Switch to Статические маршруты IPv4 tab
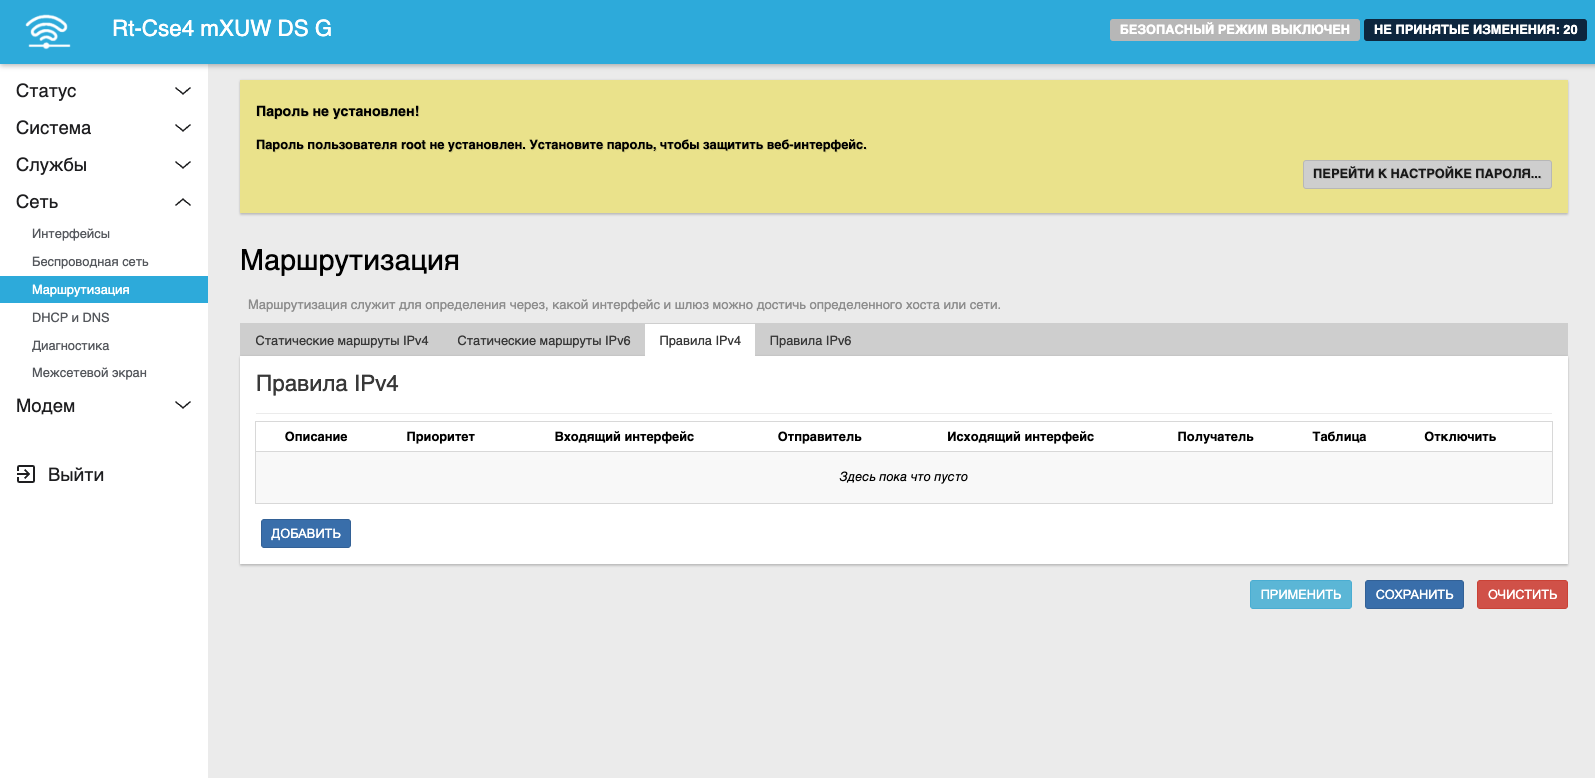 (x=341, y=341)
